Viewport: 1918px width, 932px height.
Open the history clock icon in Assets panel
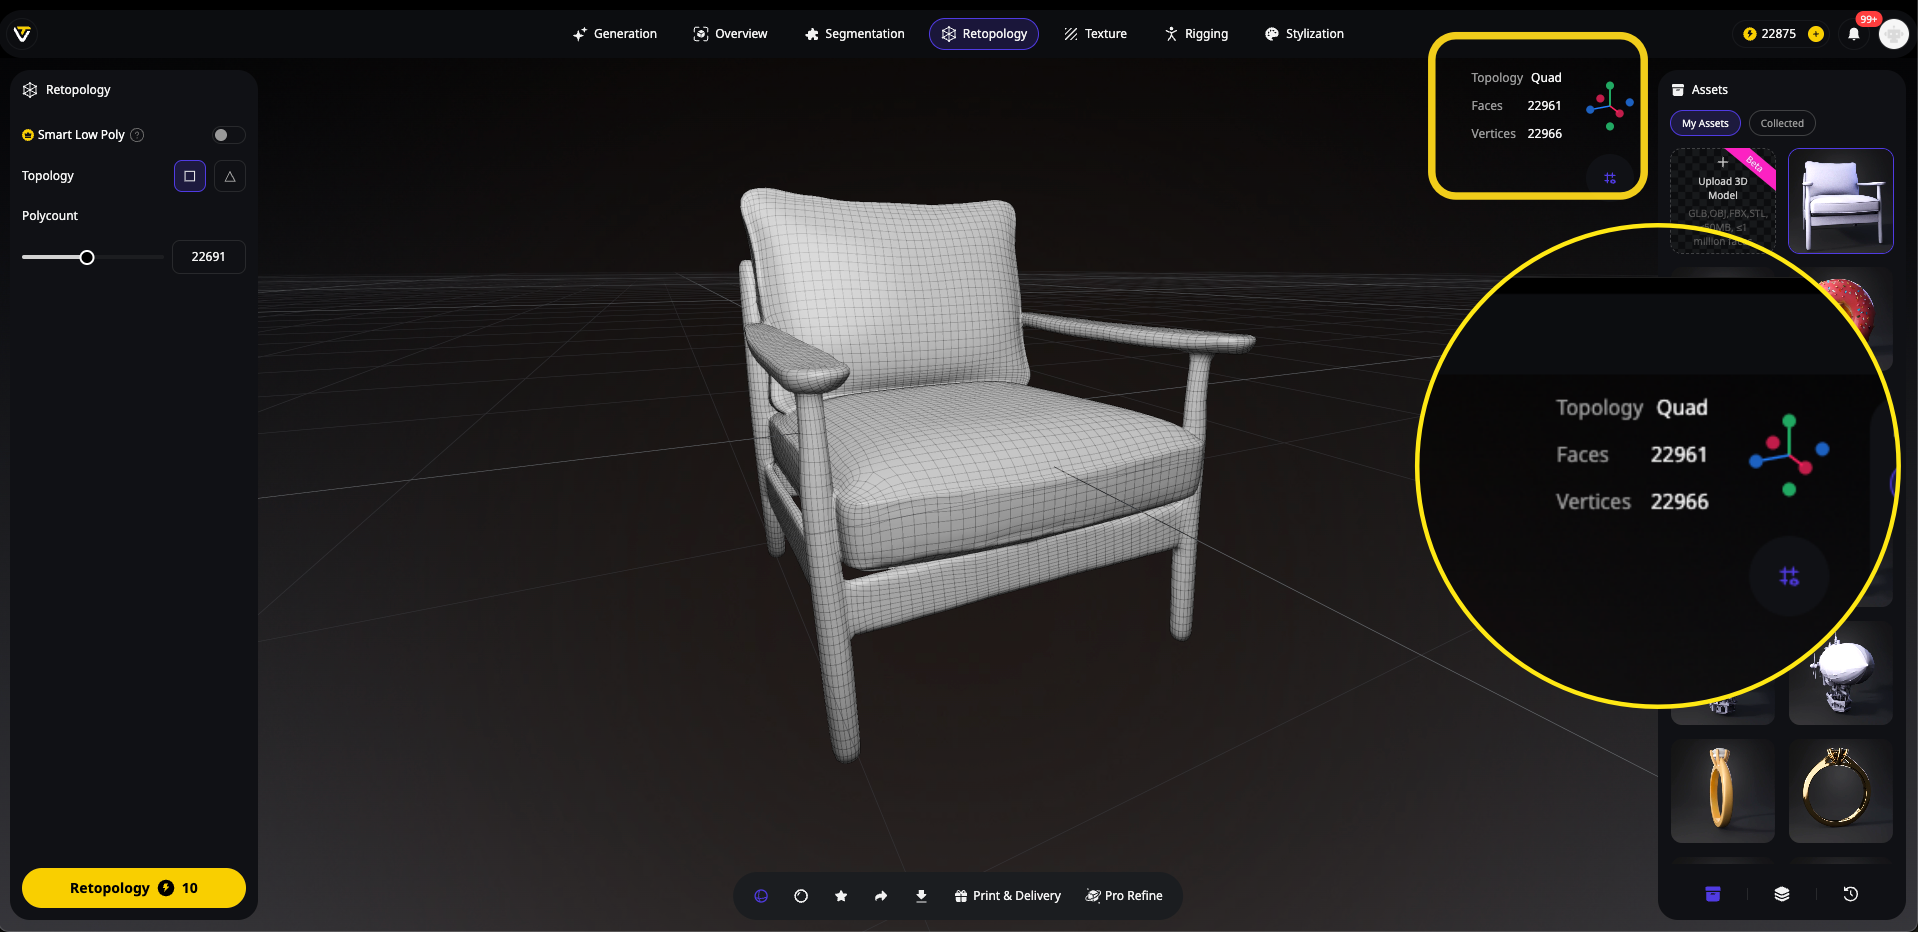pos(1850,894)
